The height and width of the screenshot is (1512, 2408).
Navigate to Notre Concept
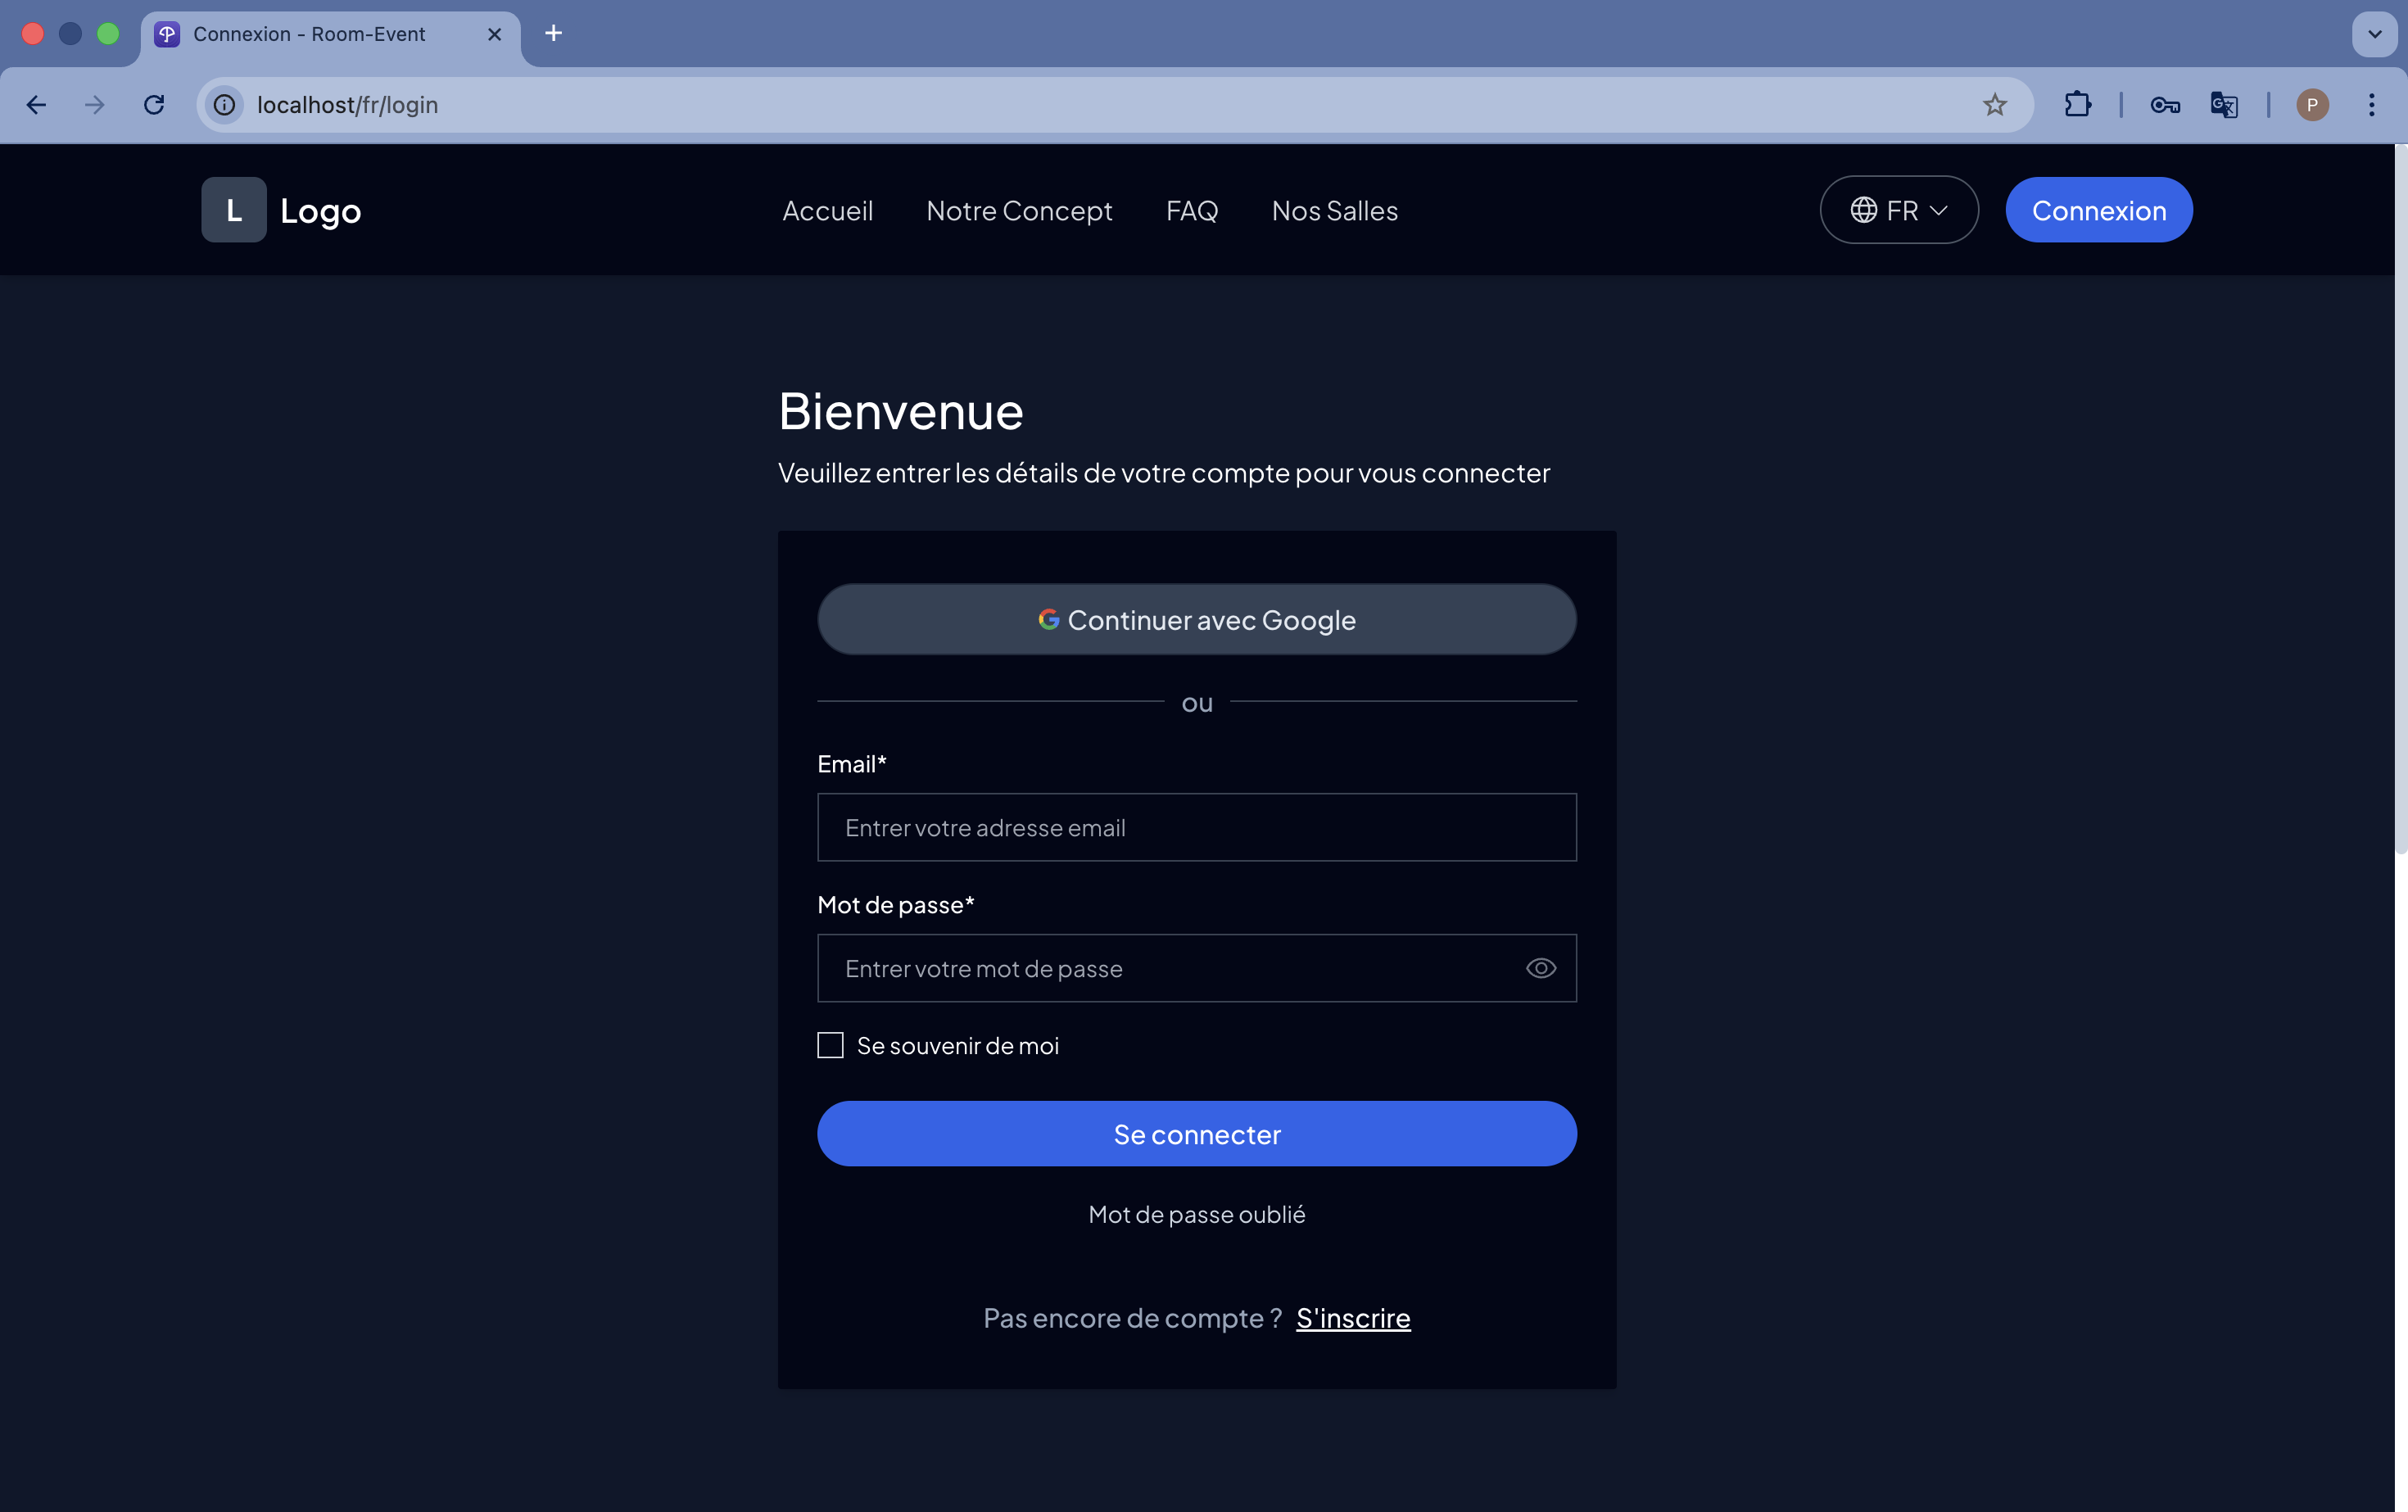pos(1019,210)
